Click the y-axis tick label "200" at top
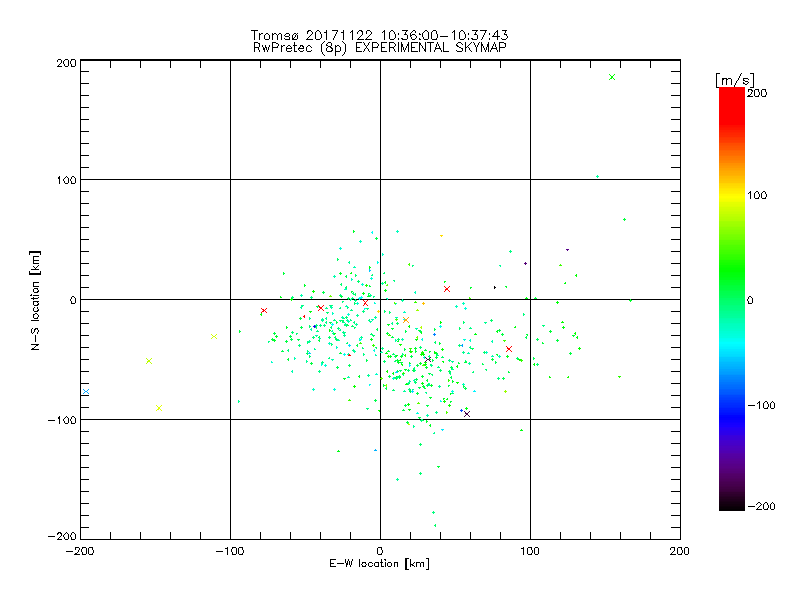800x600 pixels. click(x=66, y=63)
